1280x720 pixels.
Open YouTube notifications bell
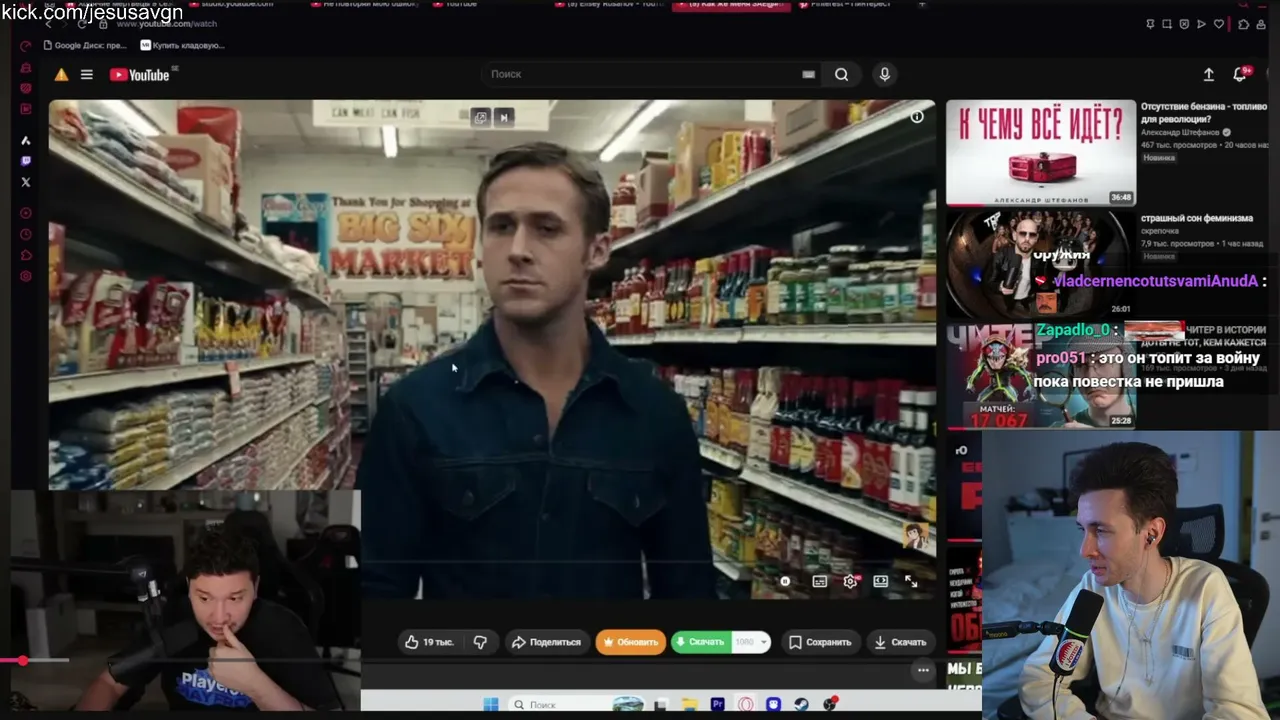1240,75
